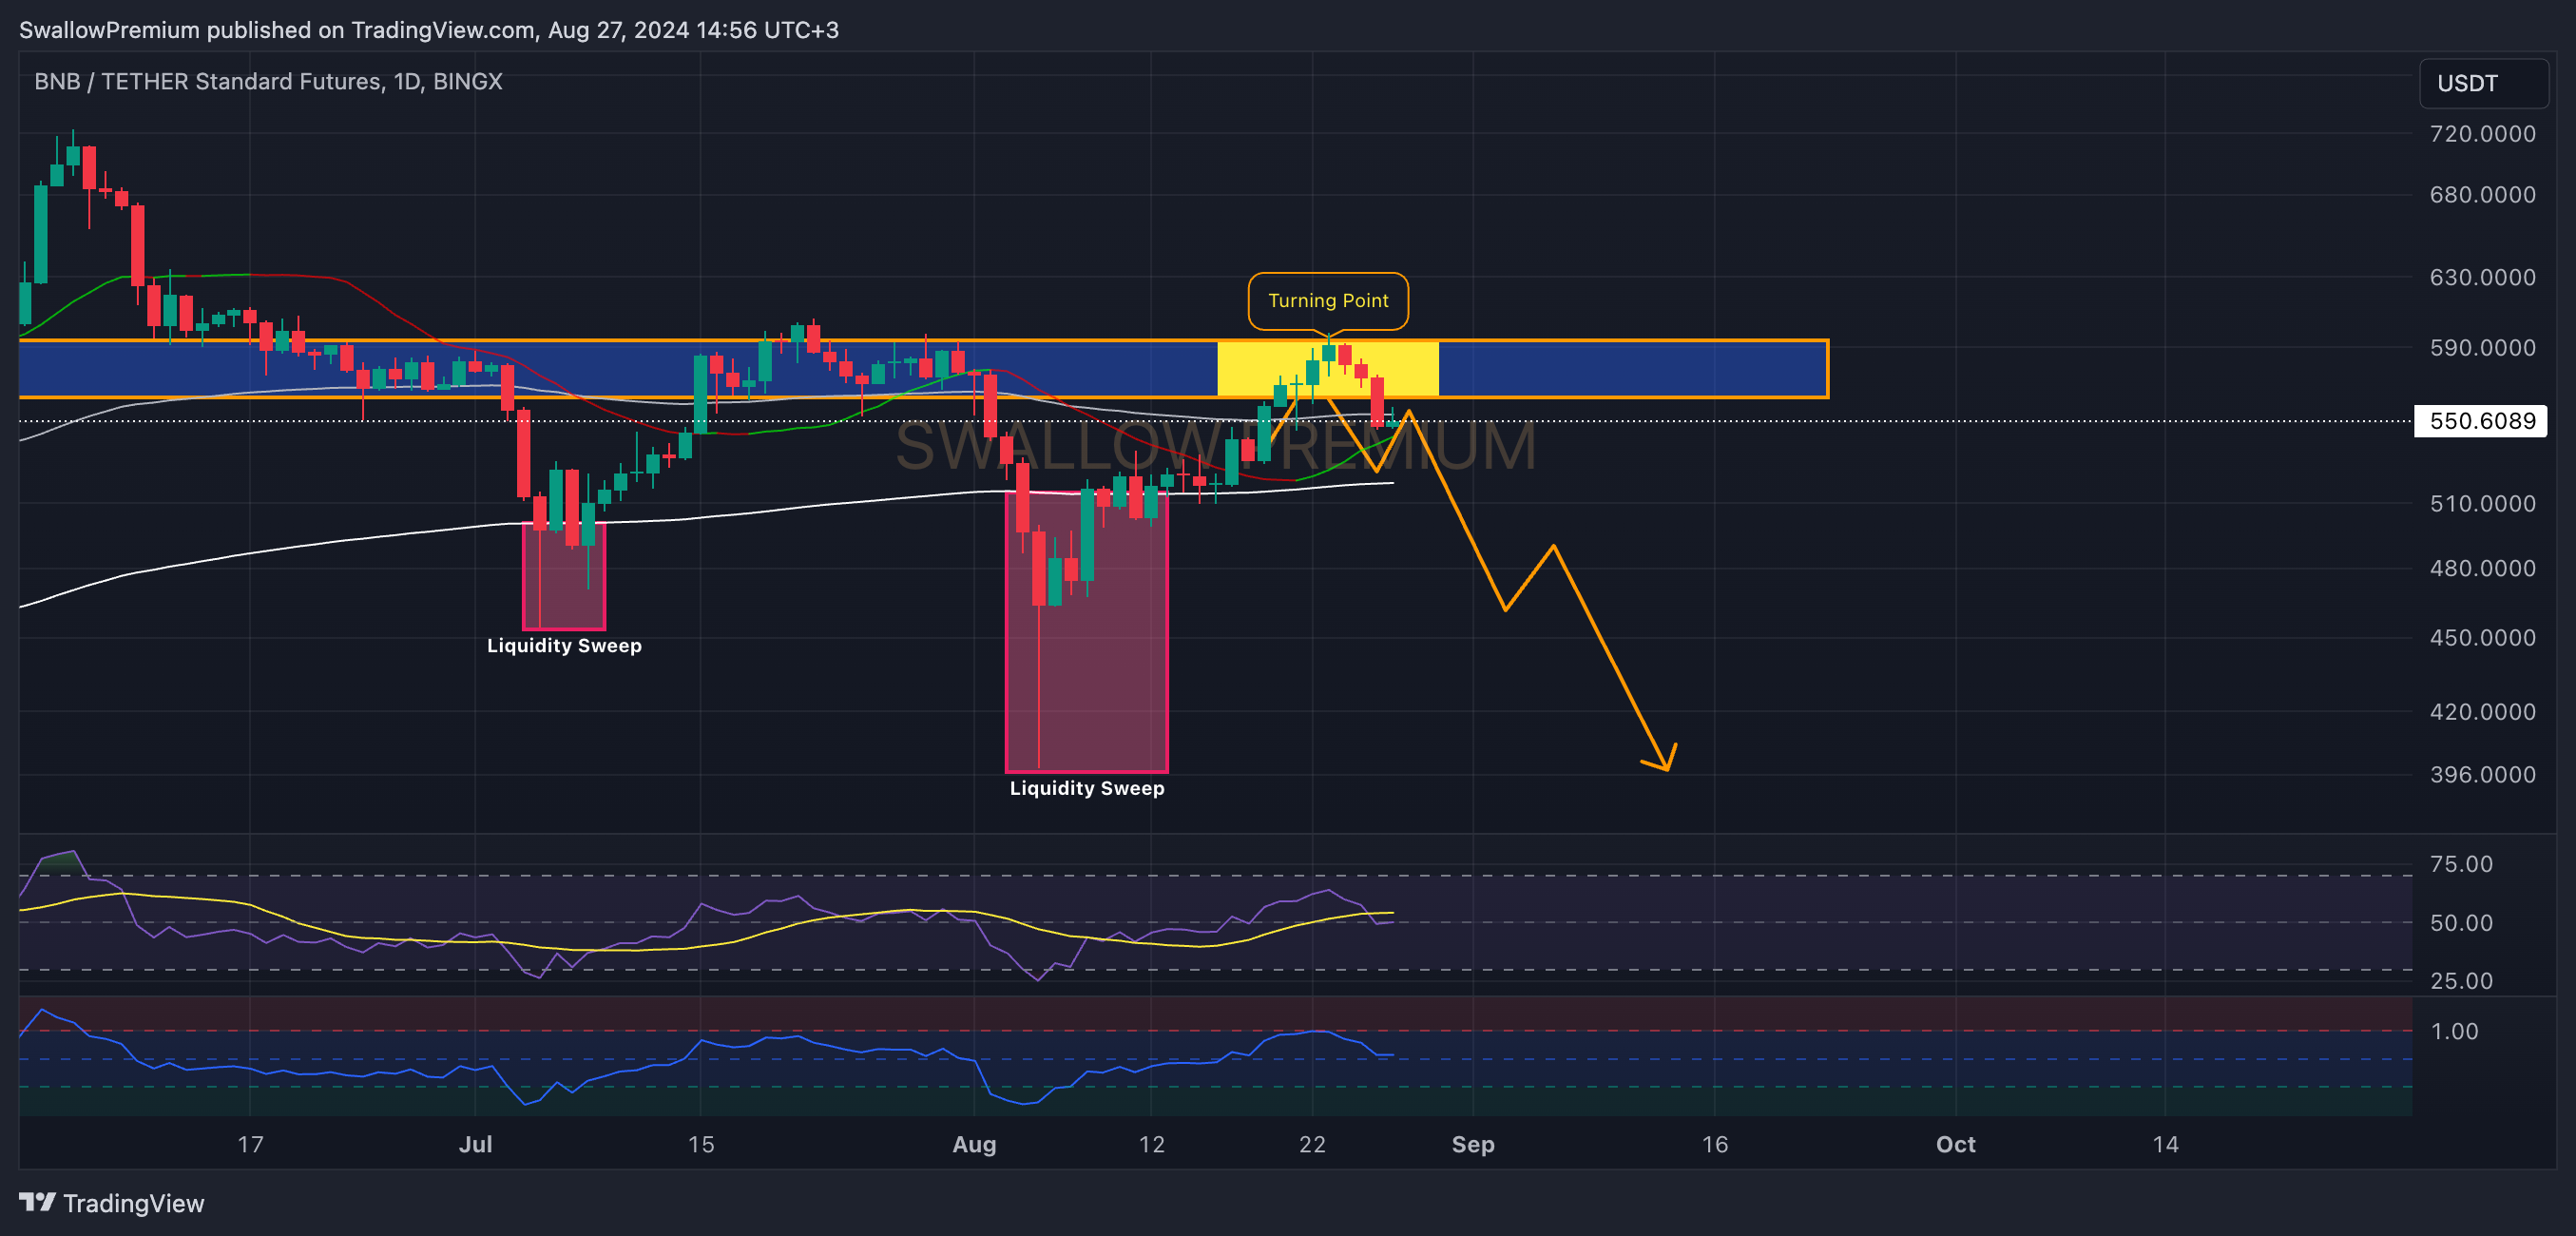
Task: Click the 420.0000 price axis label
Action: coord(2482,711)
